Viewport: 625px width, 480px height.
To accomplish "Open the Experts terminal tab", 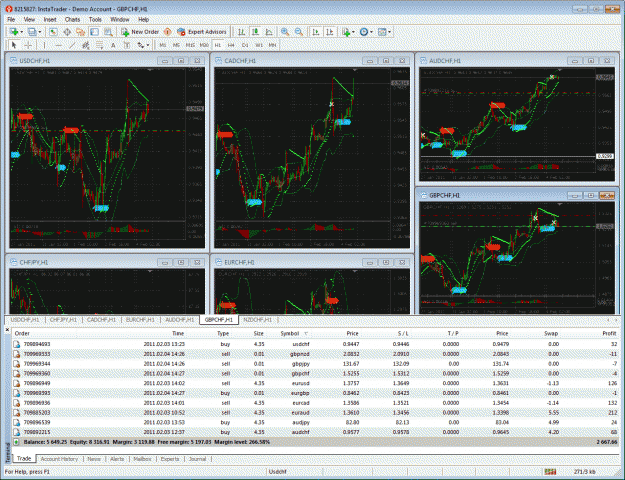I will 170,459.
